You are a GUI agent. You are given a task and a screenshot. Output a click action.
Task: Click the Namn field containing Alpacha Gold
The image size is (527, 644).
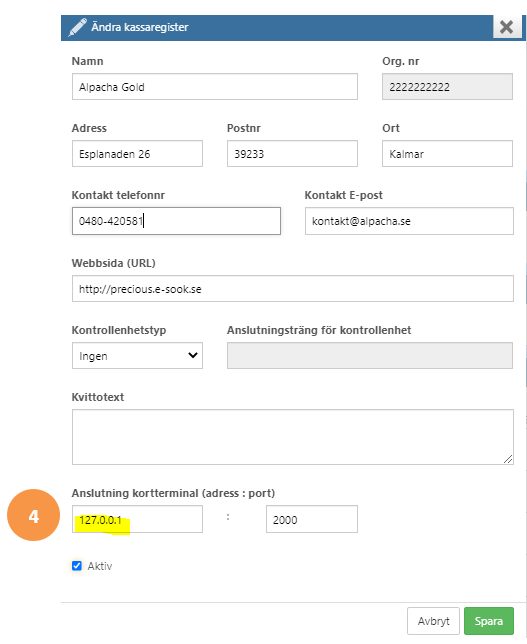click(x=215, y=87)
